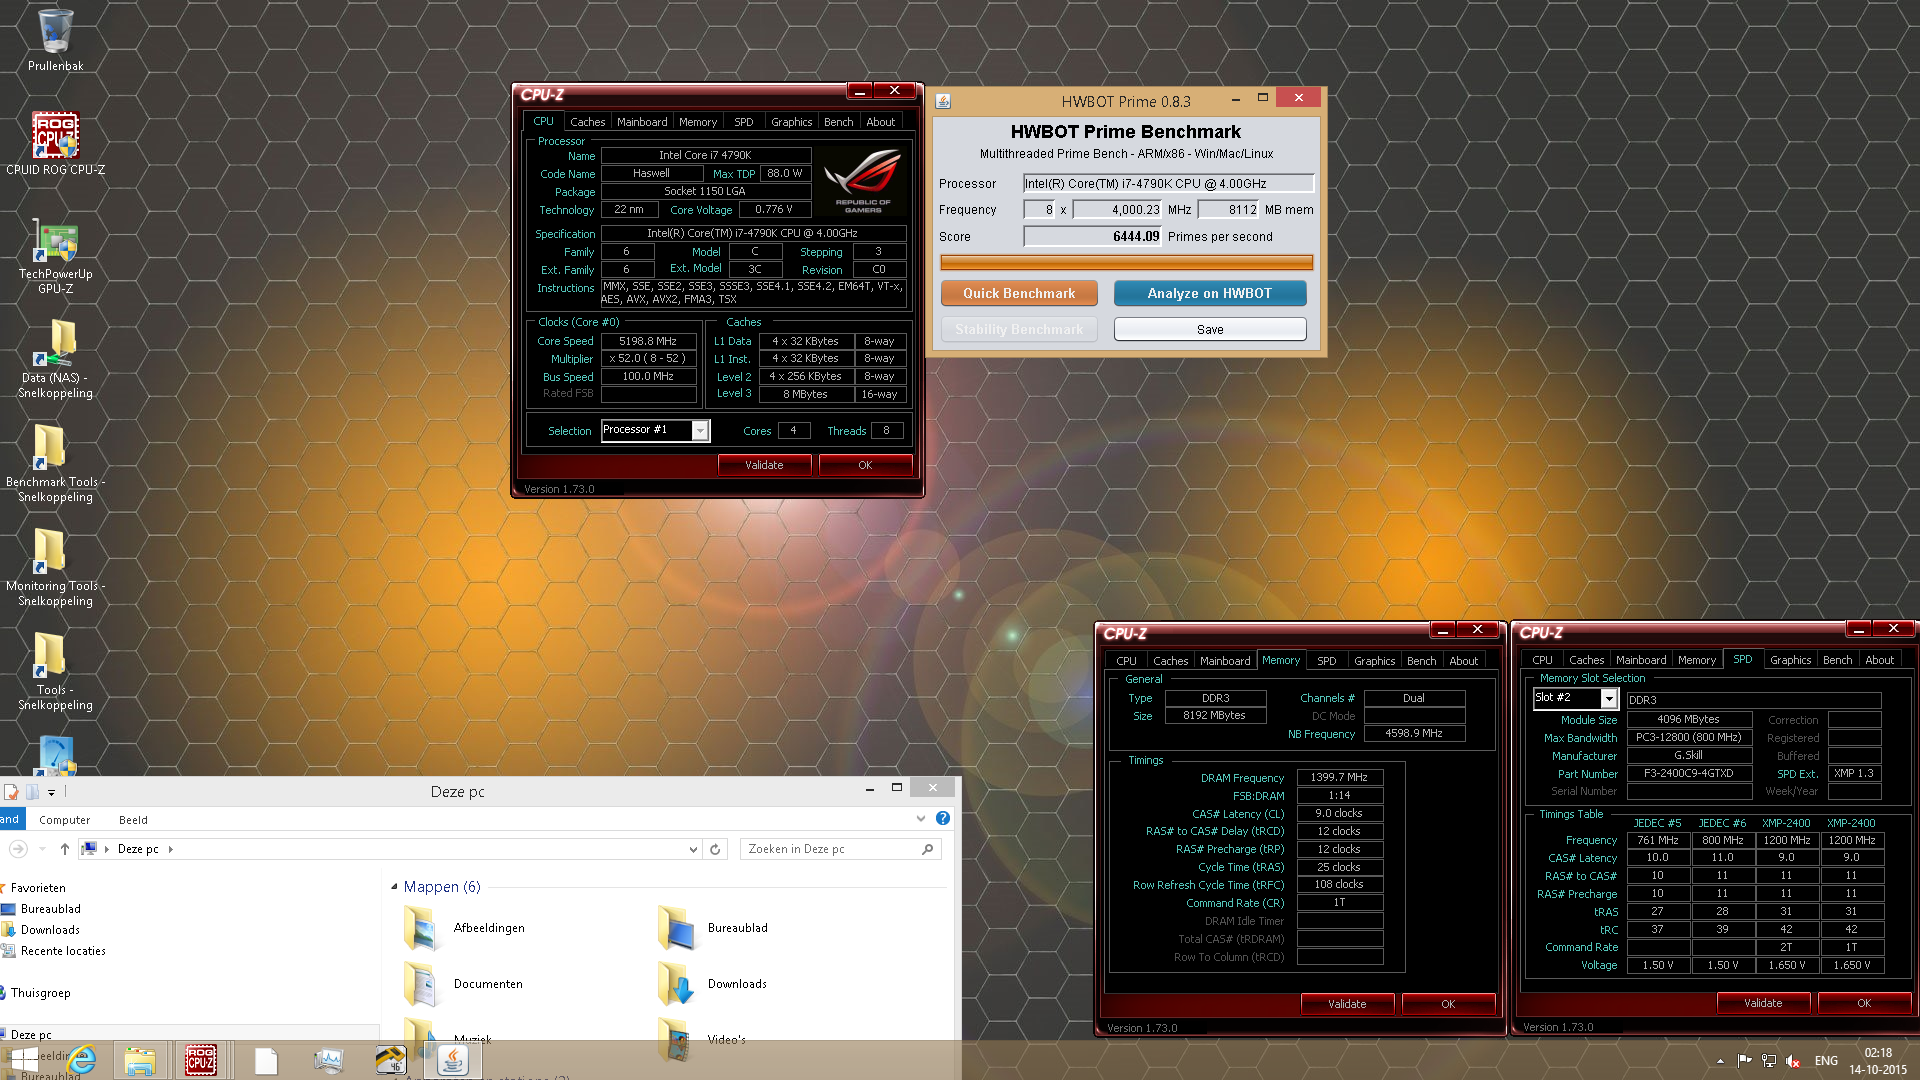Click the Explorer help question mark icon
Screen dimensions: 1920x1080
(942, 818)
